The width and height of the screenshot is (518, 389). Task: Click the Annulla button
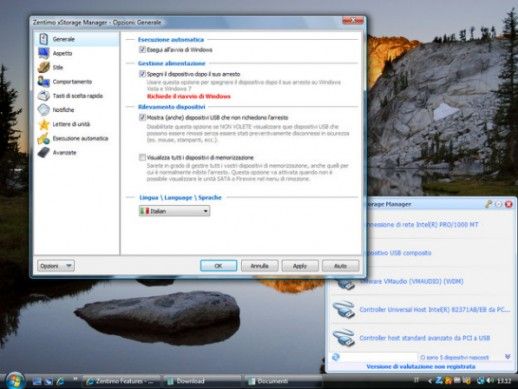259,266
